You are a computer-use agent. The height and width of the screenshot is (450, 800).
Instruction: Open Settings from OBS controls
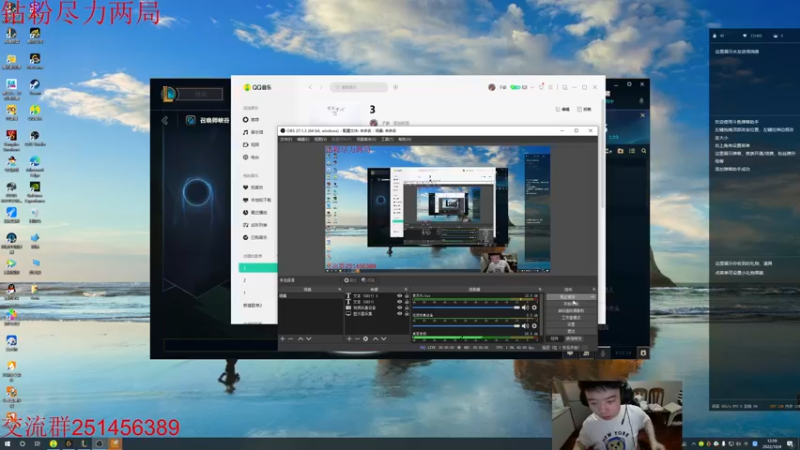click(571, 324)
